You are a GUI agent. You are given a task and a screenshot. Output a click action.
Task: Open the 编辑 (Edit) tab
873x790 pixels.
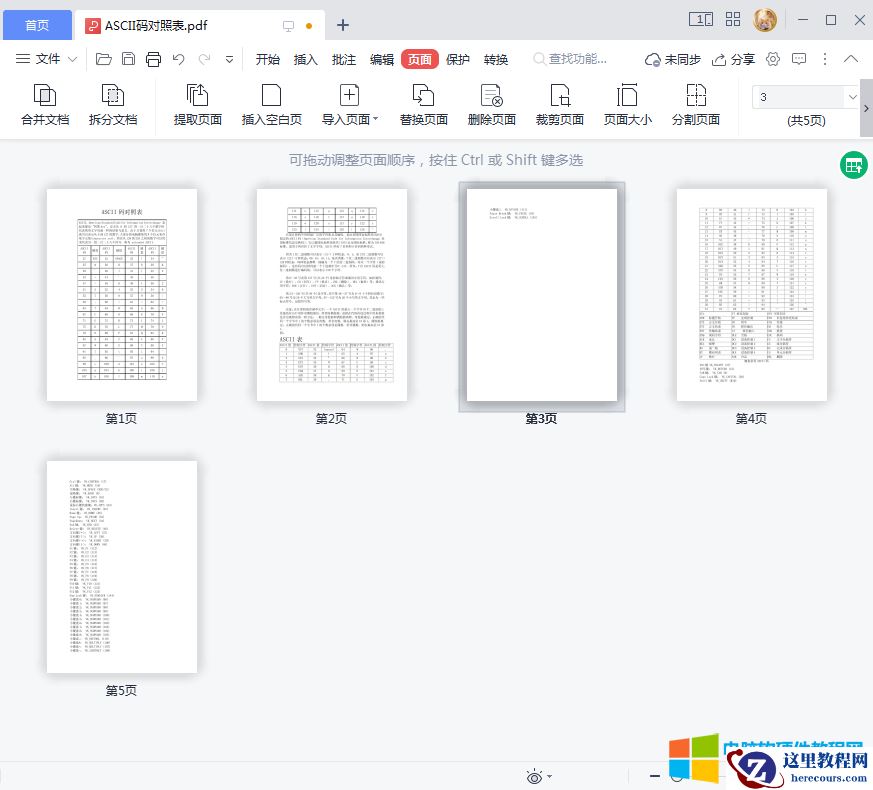[x=382, y=59]
